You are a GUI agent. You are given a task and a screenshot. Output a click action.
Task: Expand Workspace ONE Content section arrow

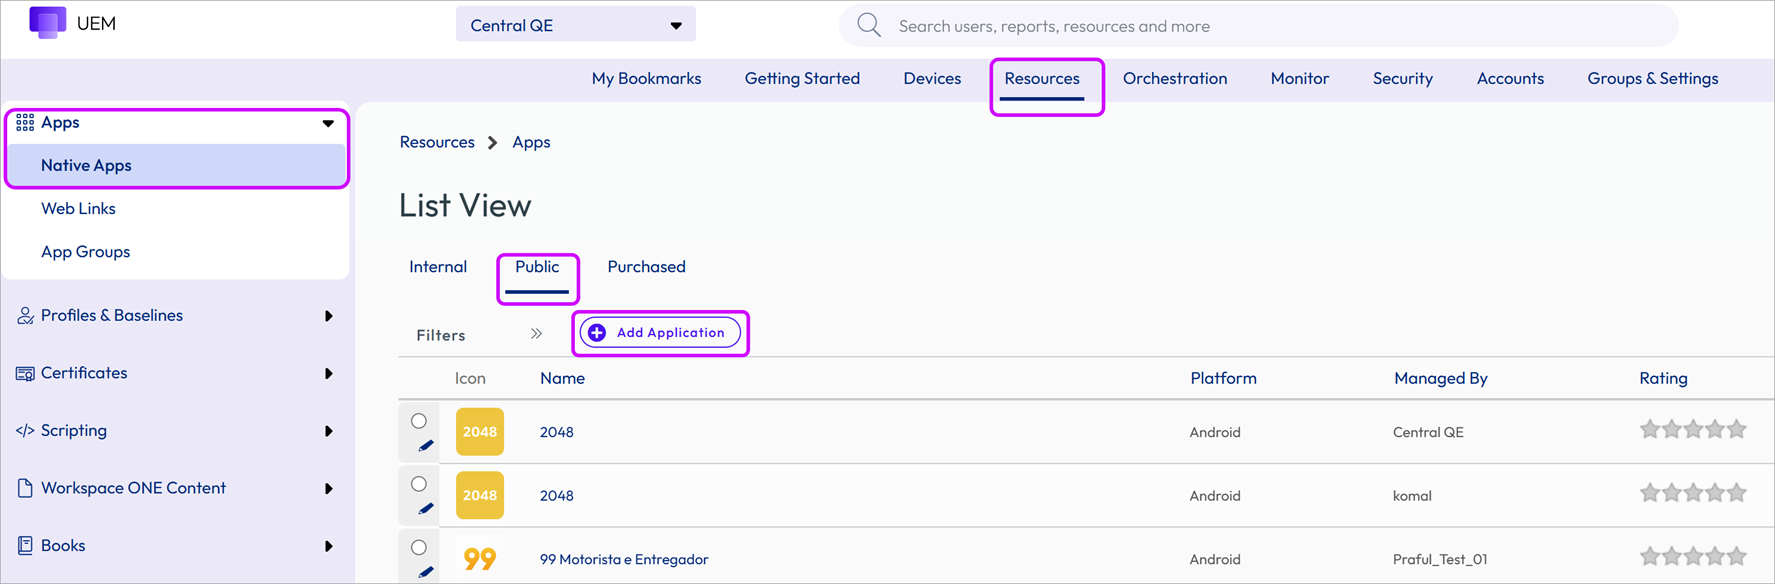328,489
